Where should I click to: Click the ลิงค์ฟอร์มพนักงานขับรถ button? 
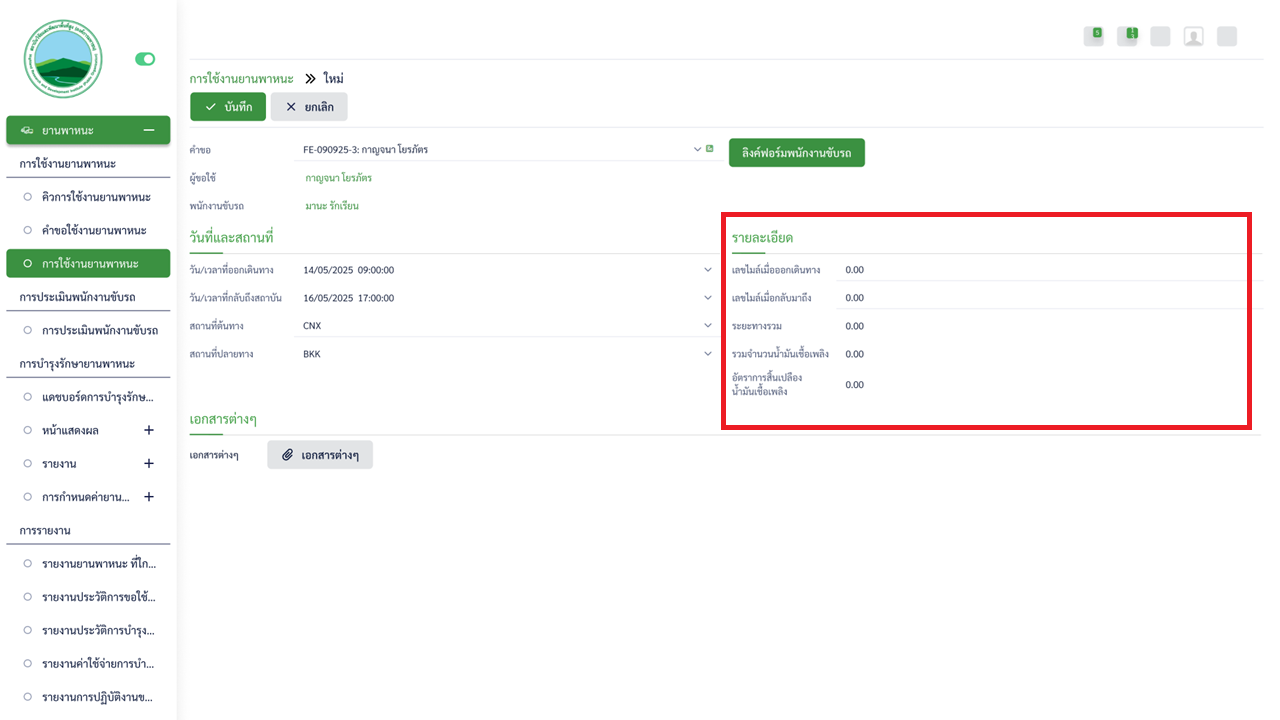click(x=796, y=152)
